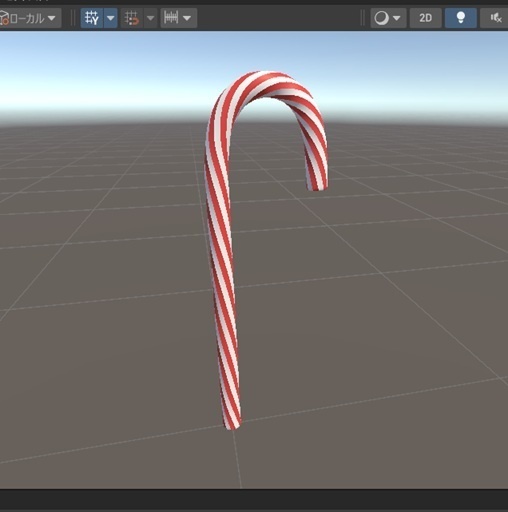Open grid snapping settings dropdown arrow
The image size is (508, 512).
click(150, 18)
